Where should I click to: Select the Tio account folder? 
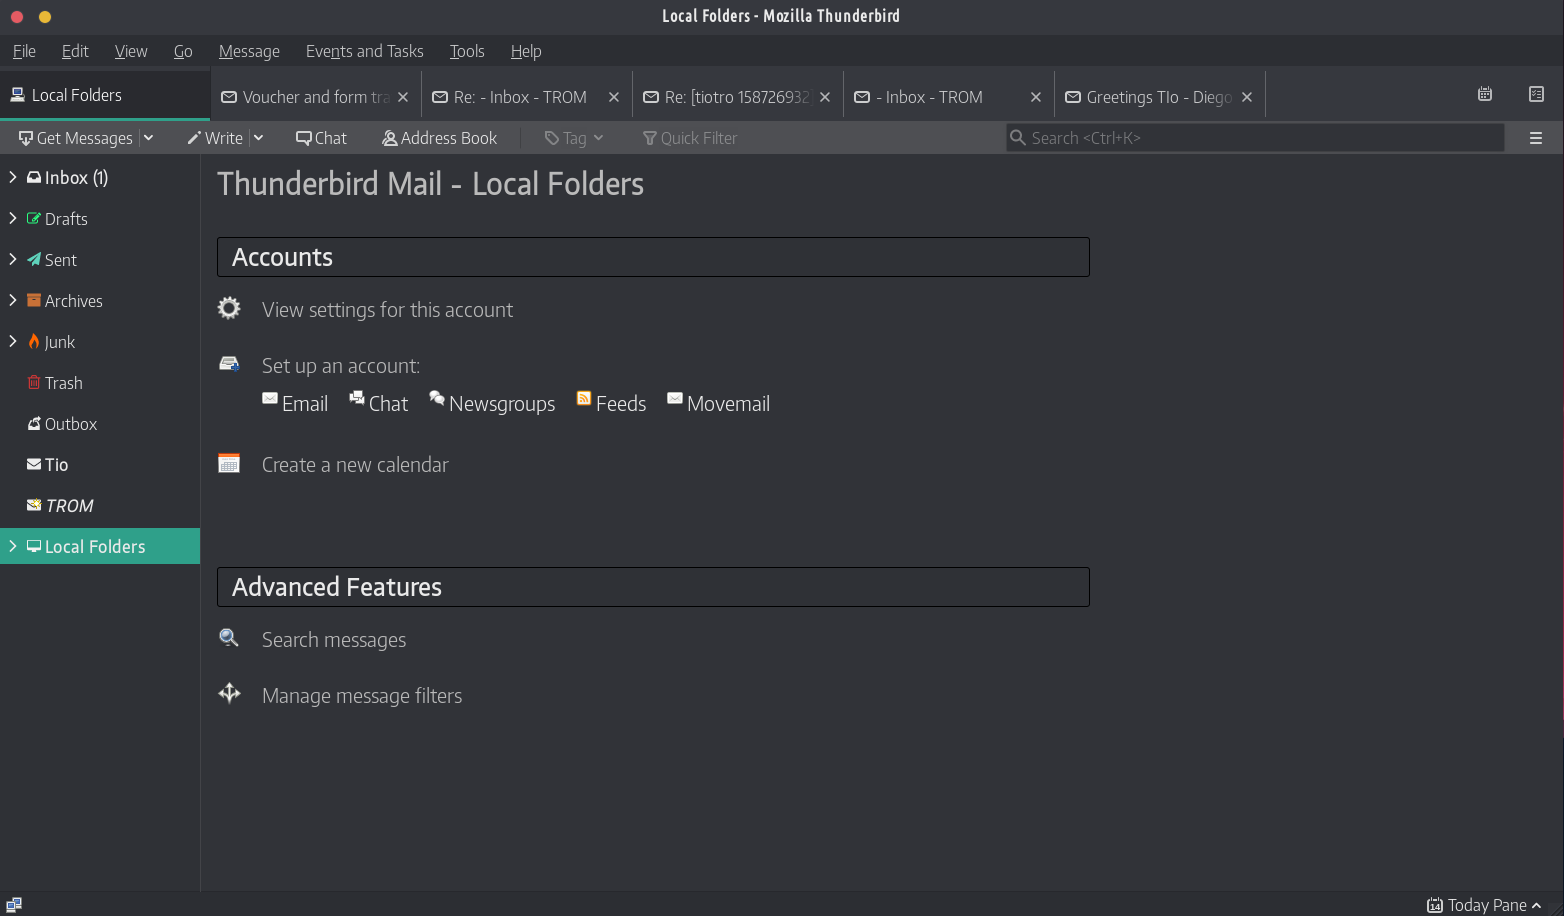pyautogui.click(x=100, y=464)
